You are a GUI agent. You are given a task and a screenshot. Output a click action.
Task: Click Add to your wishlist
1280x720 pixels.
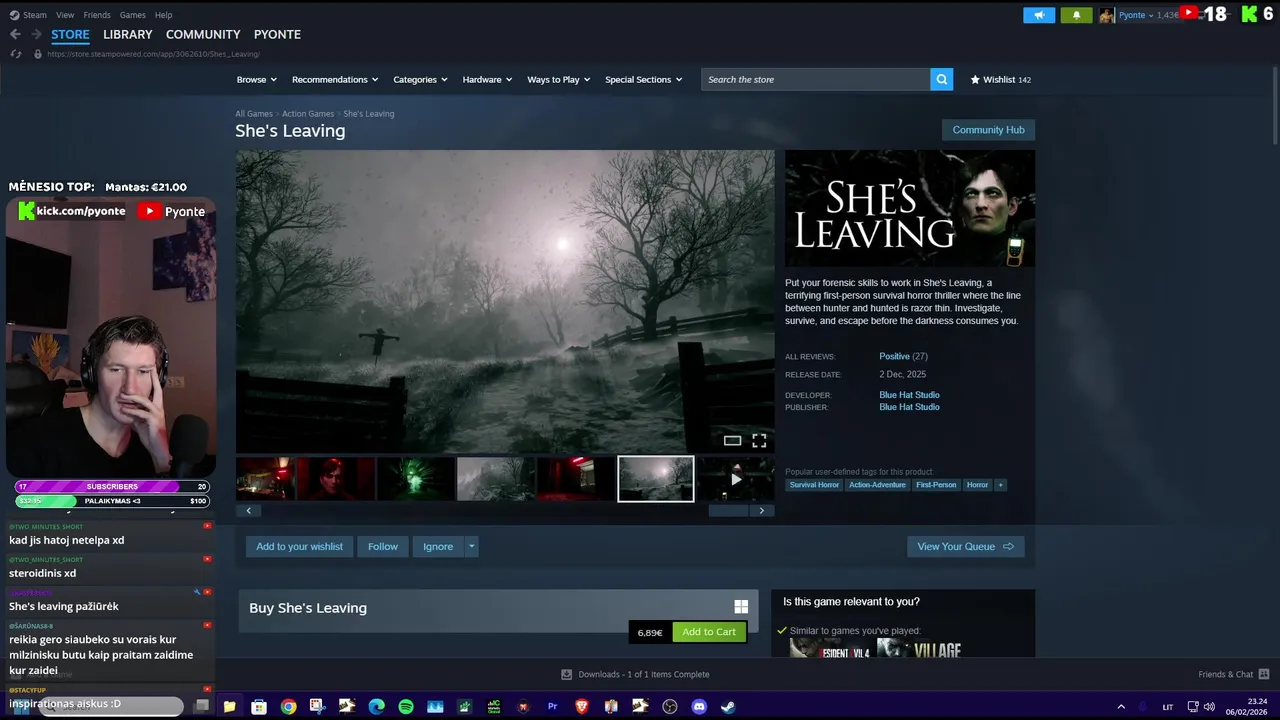coord(299,546)
